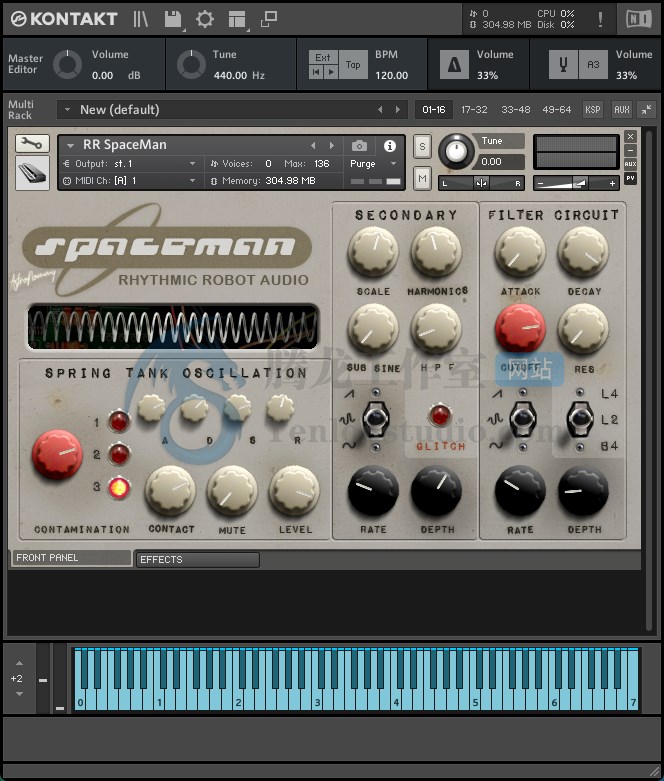Viewport: 664px width, 781px height.
Task: Open the RR SpaceMan instrument name dropdown
Action: [71, 145]
